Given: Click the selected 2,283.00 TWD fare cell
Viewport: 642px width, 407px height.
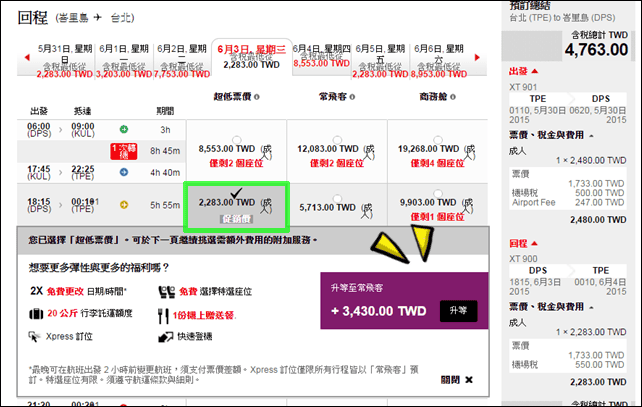Looking at the screenshot, I should tap(237, 206).
